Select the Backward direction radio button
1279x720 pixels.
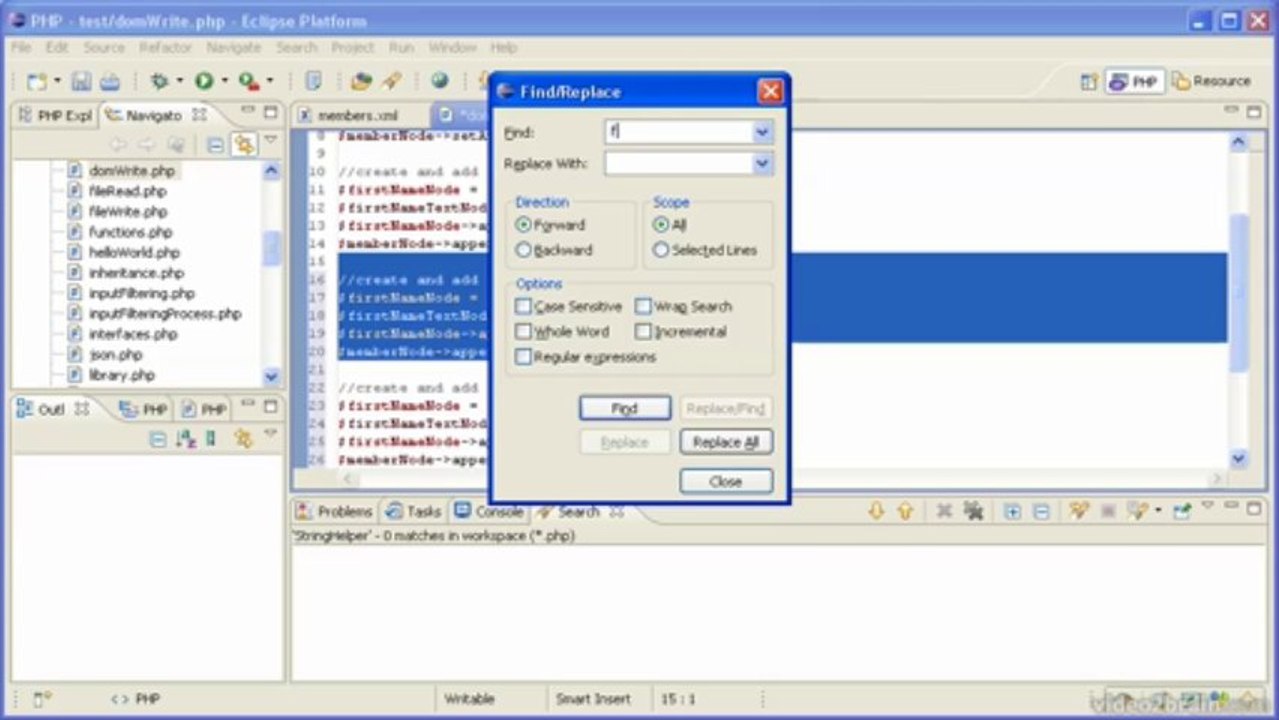click(x=523, y=250)
